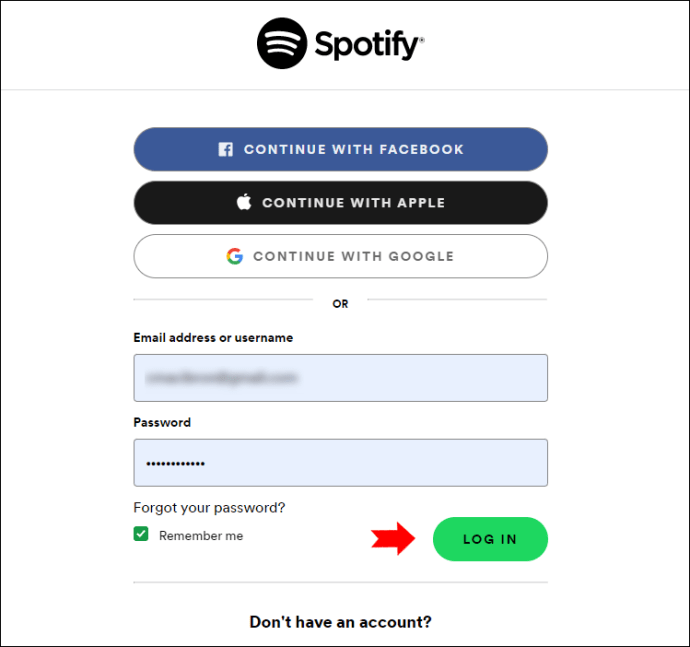Click the Don't have an account heading

(341, 622)
